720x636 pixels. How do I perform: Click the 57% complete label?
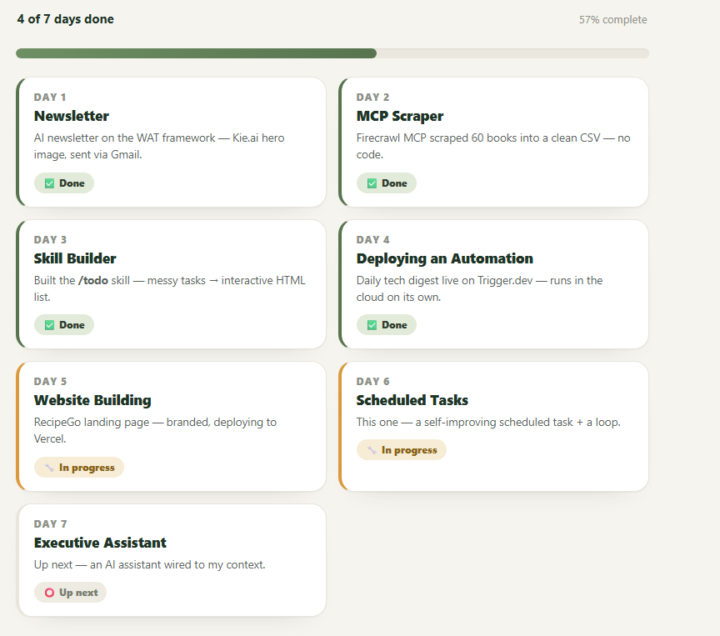pyautogui.click(x=613, y=20)
